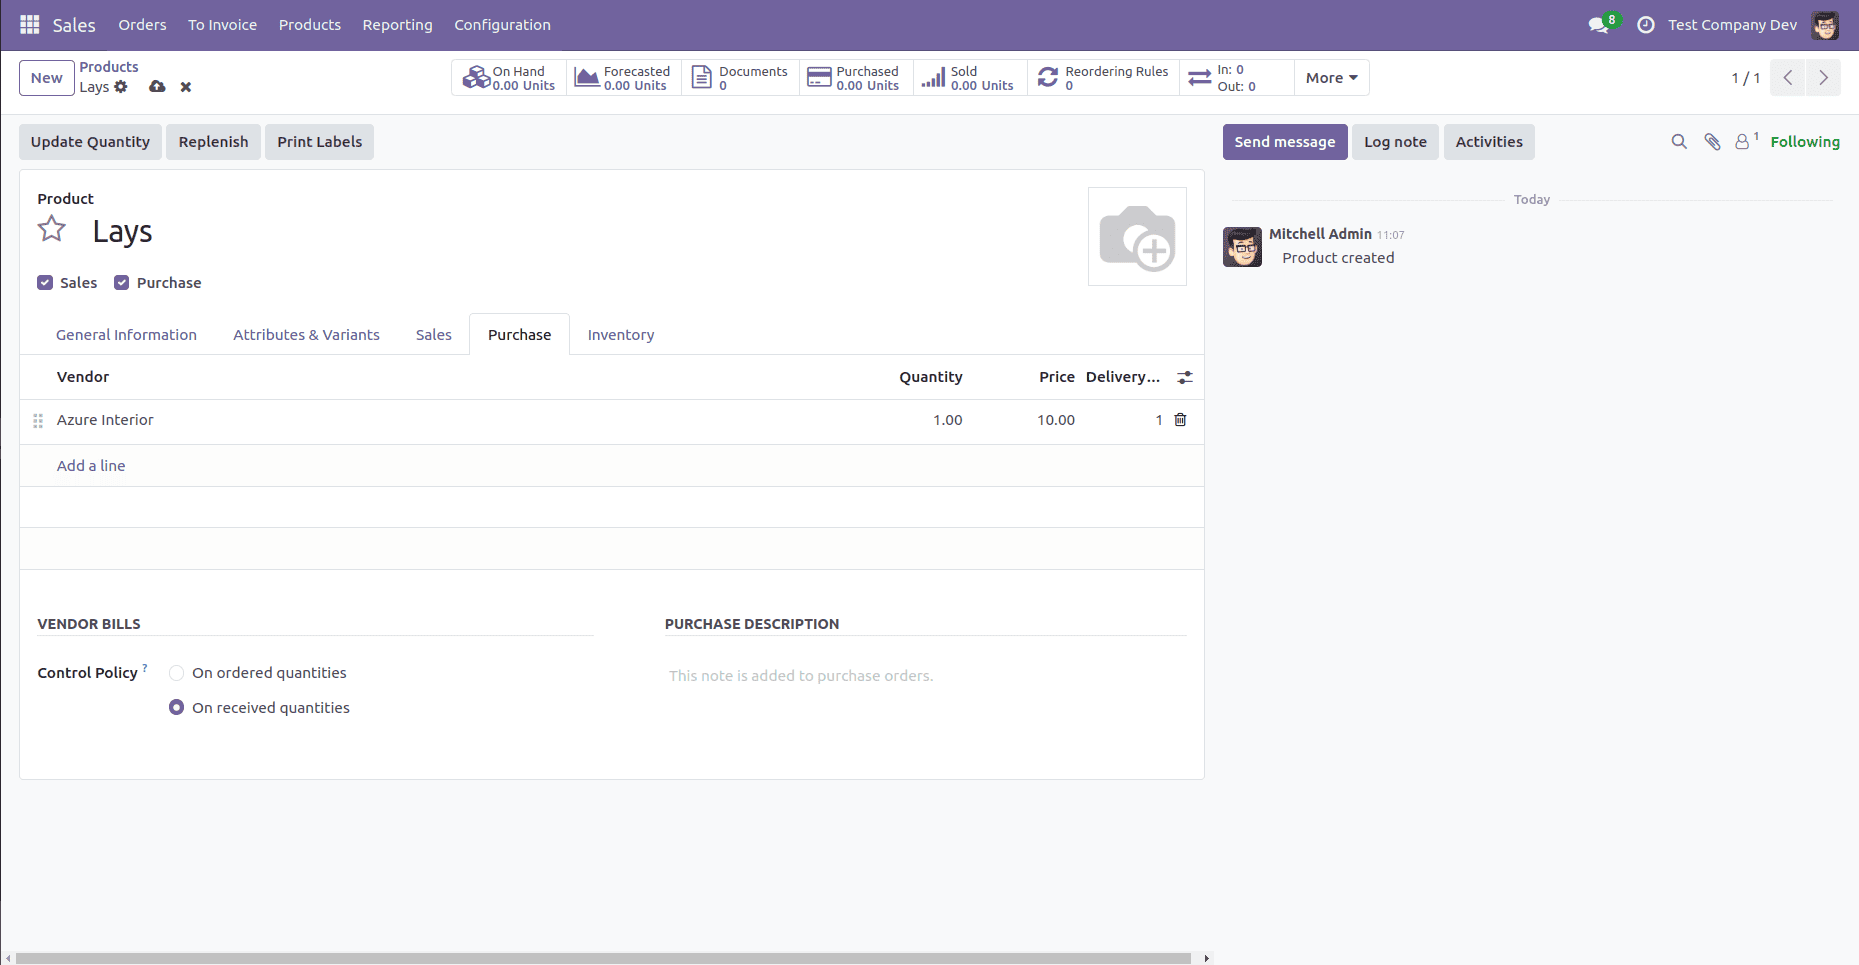The width and height of the screenshot is (1859, 965).
Task: Switch to the Inventory tab
Action: [620, 335]
